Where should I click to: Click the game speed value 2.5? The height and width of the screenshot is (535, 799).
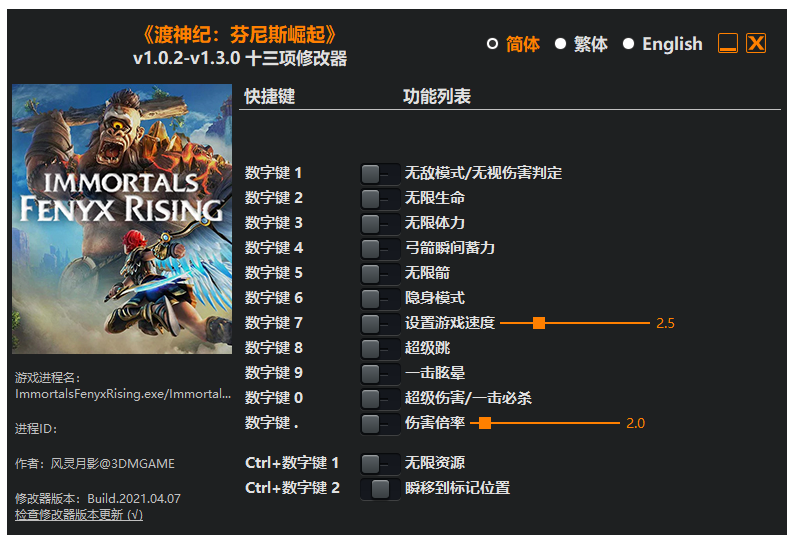coord(665,323)
